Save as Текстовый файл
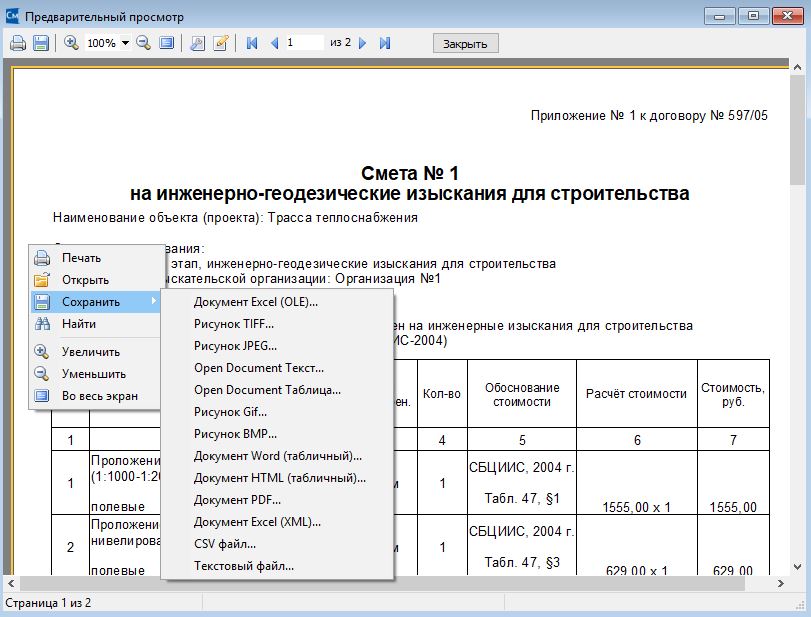This screenshot has height=617, width=811. 277,566
